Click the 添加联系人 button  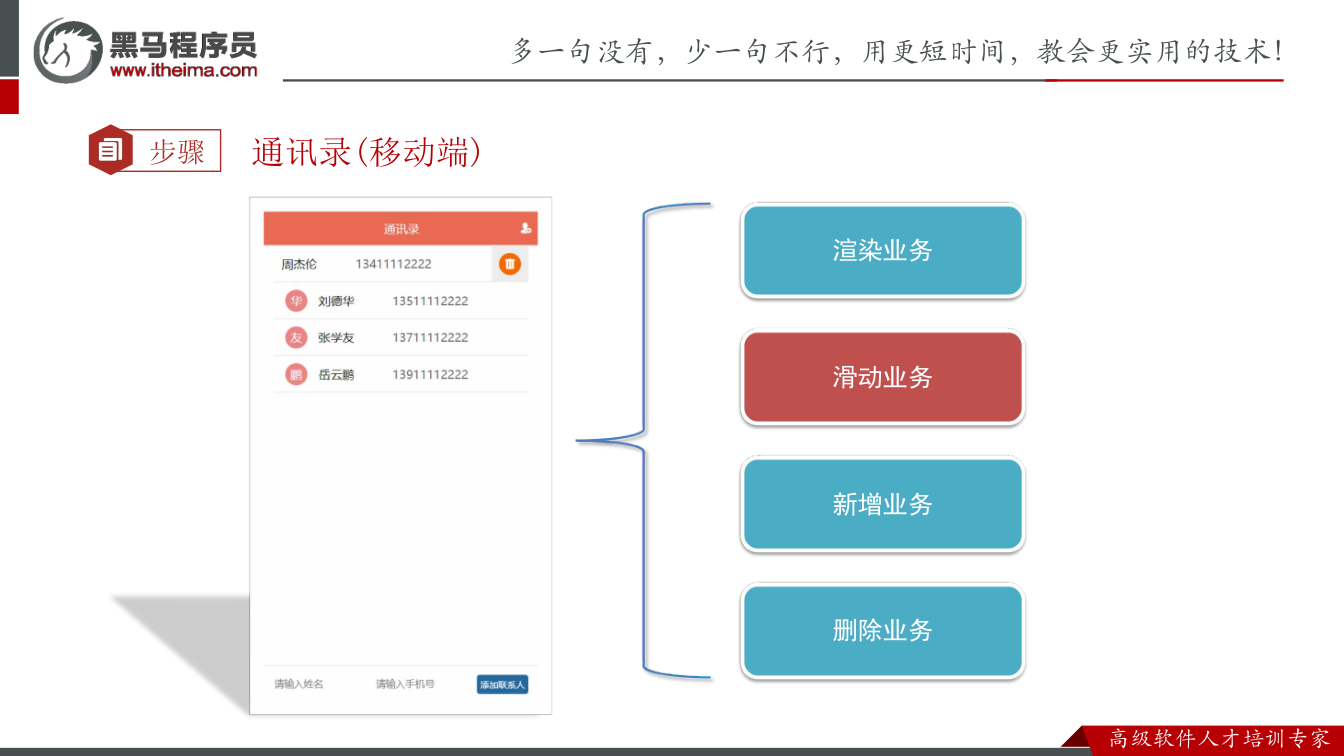[502, 685]
